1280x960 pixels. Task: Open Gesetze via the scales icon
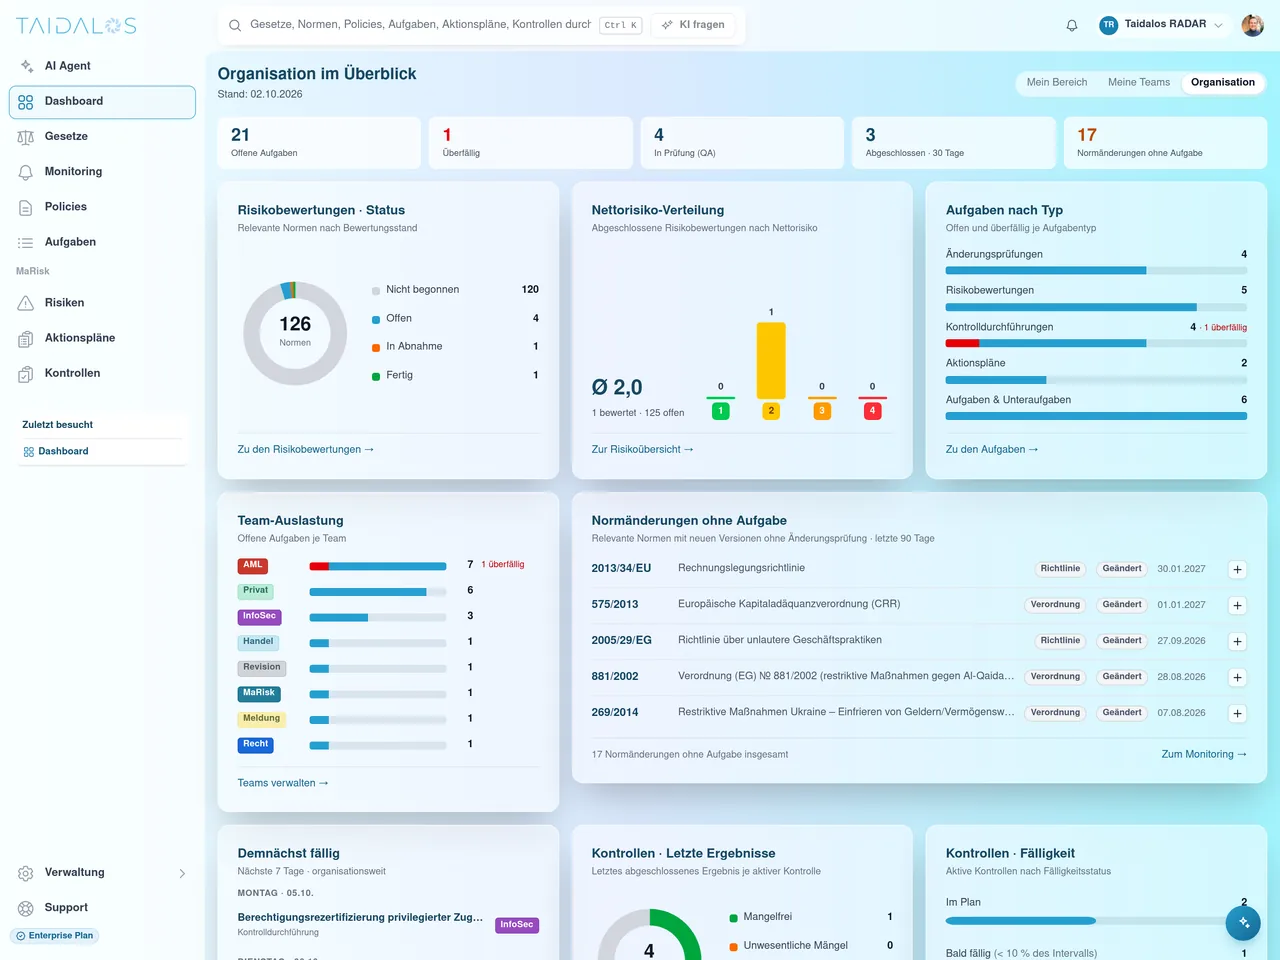click(x=26, y=137)
